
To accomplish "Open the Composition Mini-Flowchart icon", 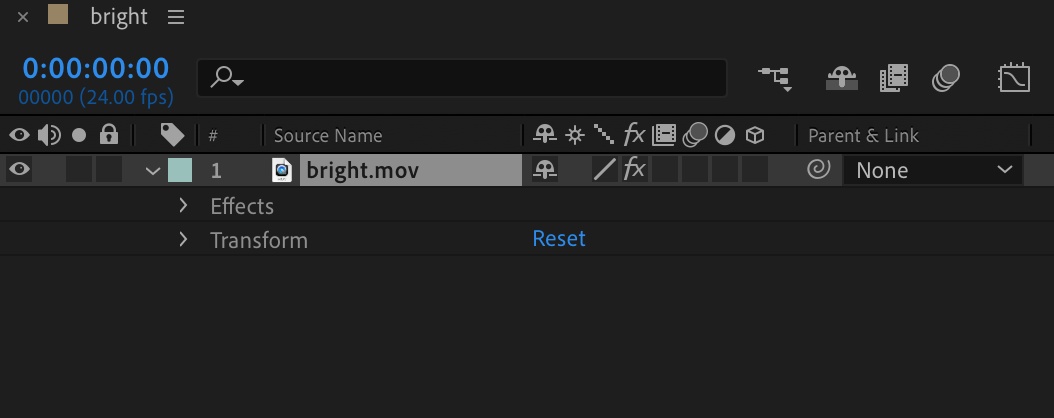I will (774, 78).
